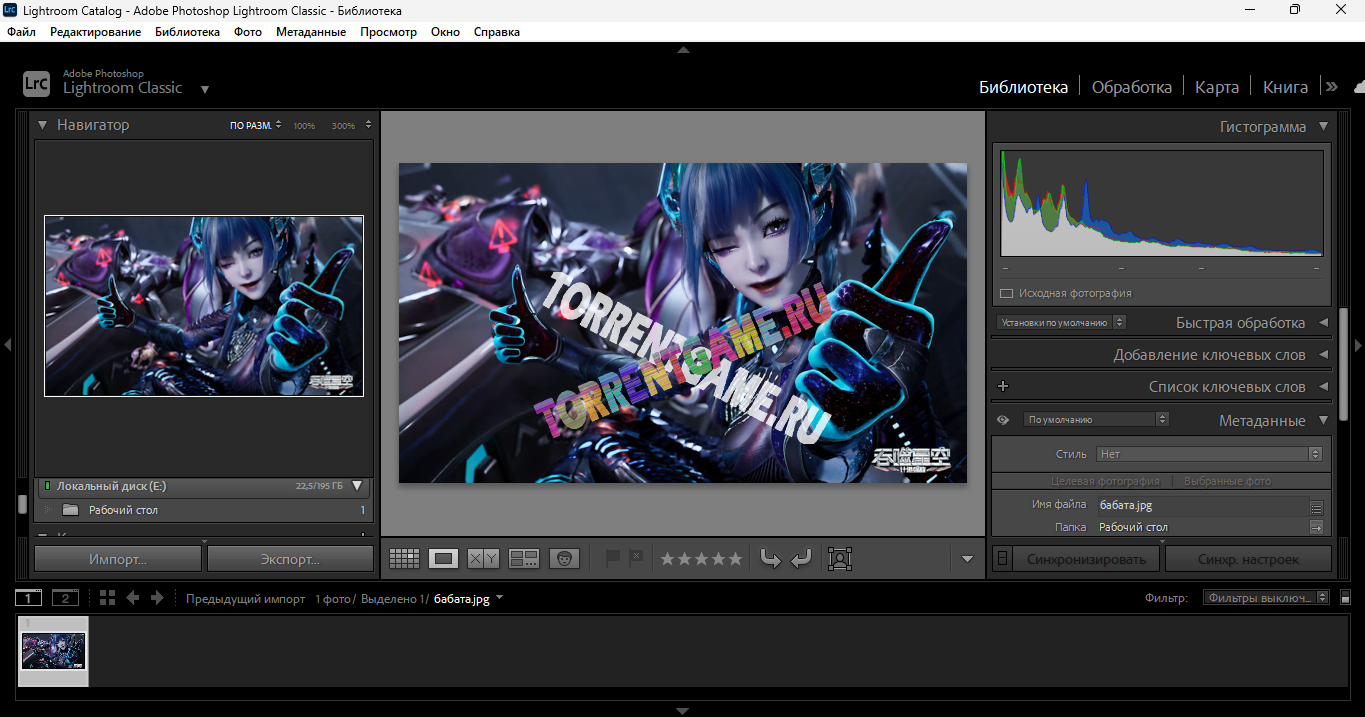
Task: Expand Рабочий стол folder tree arrow
Action: 47,510
